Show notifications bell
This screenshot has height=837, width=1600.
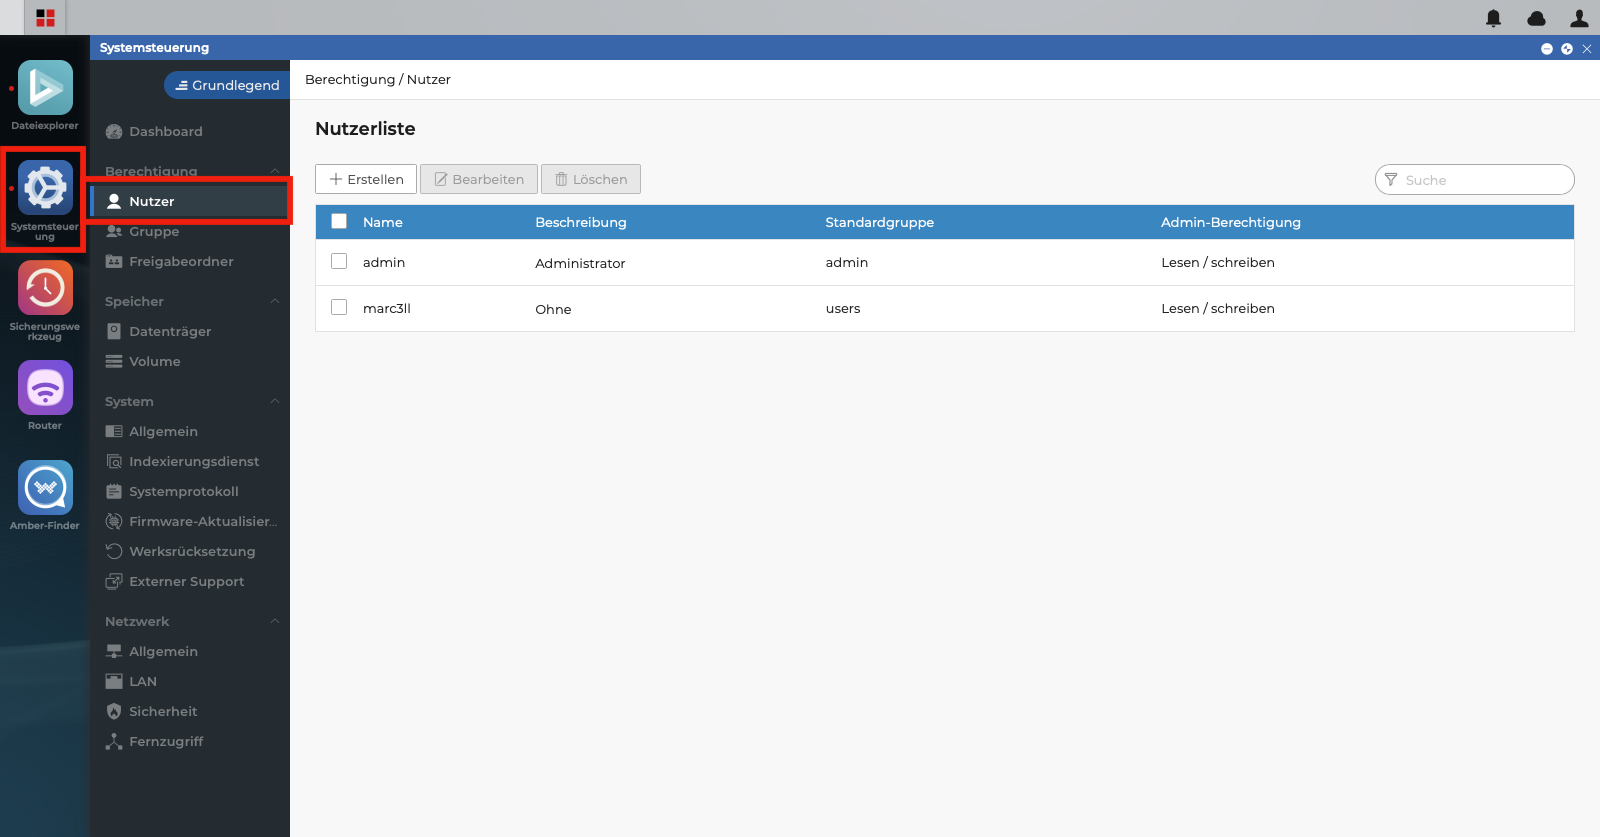(1493, 18)
